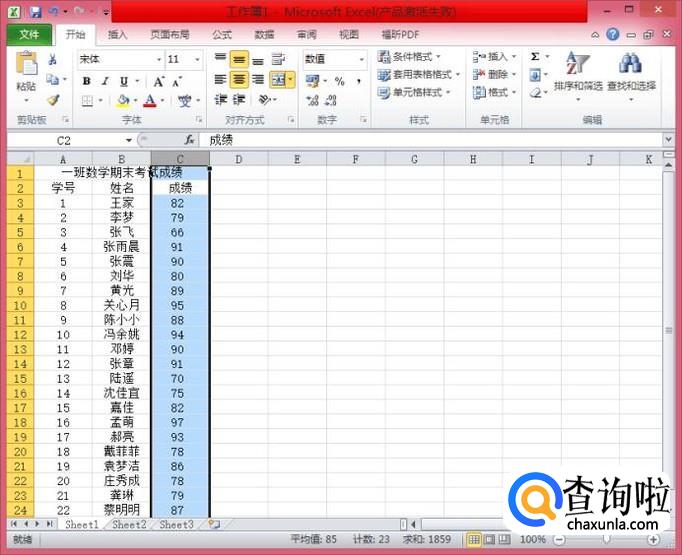The image size is (682, 555).
Task: Open the Fill Color bucket
Action: 124,101
